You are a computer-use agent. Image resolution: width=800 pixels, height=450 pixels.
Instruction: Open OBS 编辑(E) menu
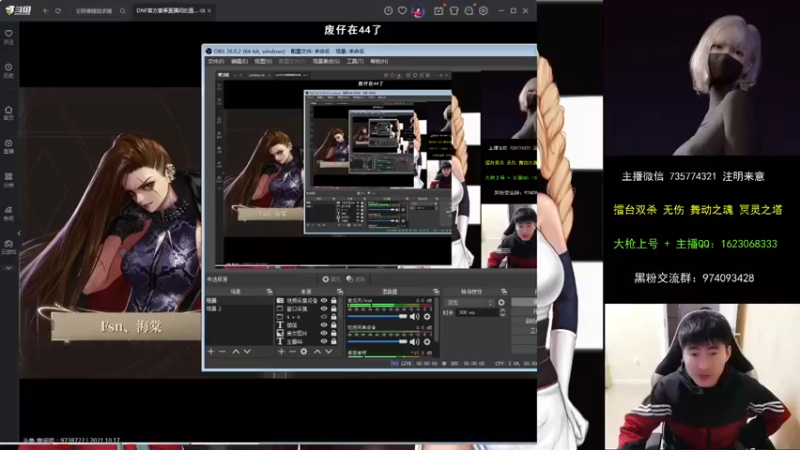coord(239,61)
